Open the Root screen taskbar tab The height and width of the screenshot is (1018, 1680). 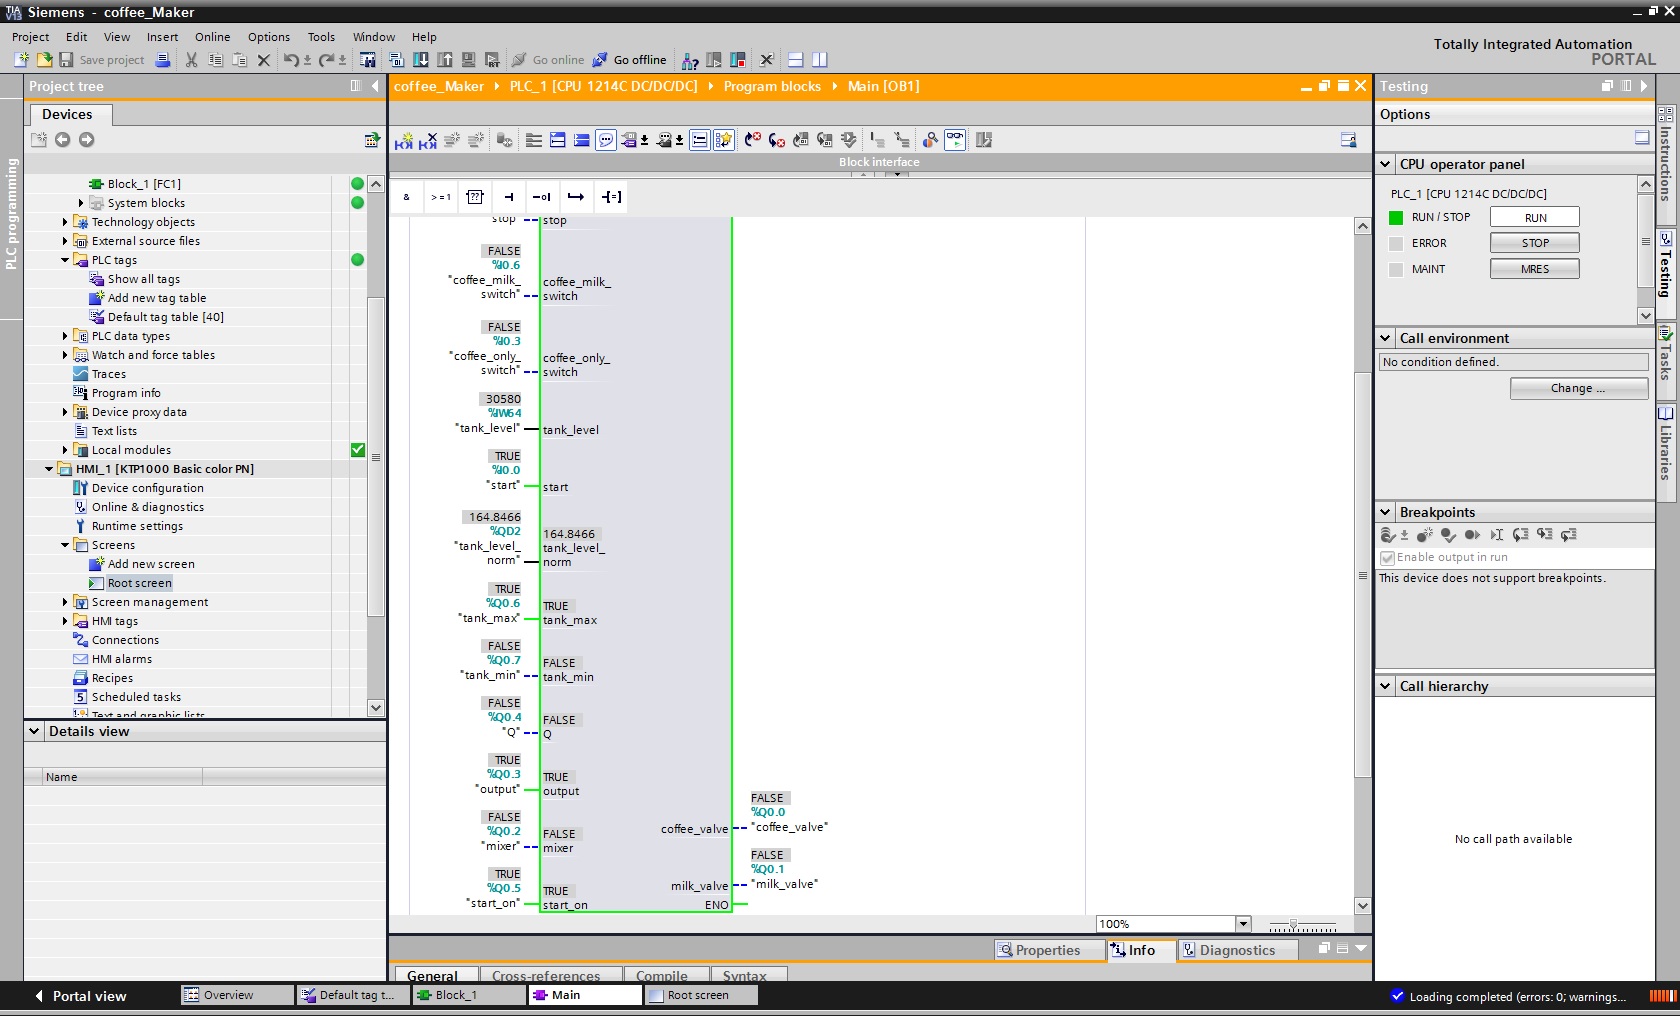[700, 995]
